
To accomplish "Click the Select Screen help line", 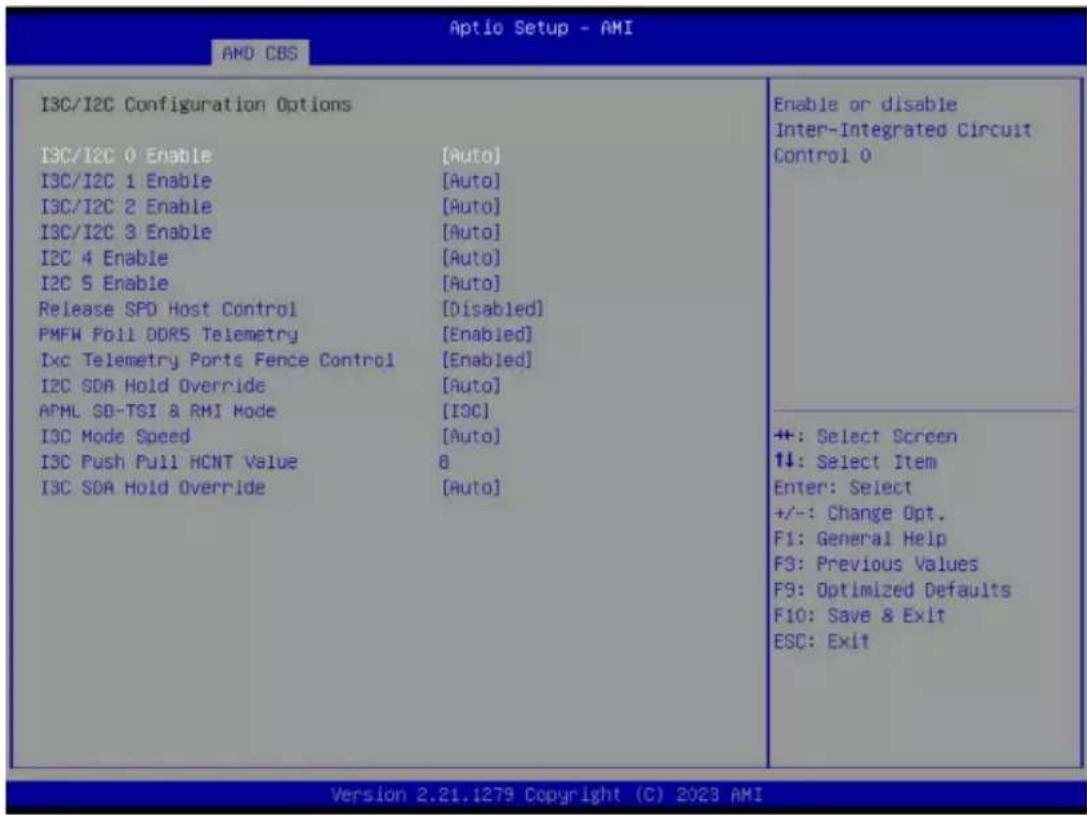I will (x=865, y=437).
